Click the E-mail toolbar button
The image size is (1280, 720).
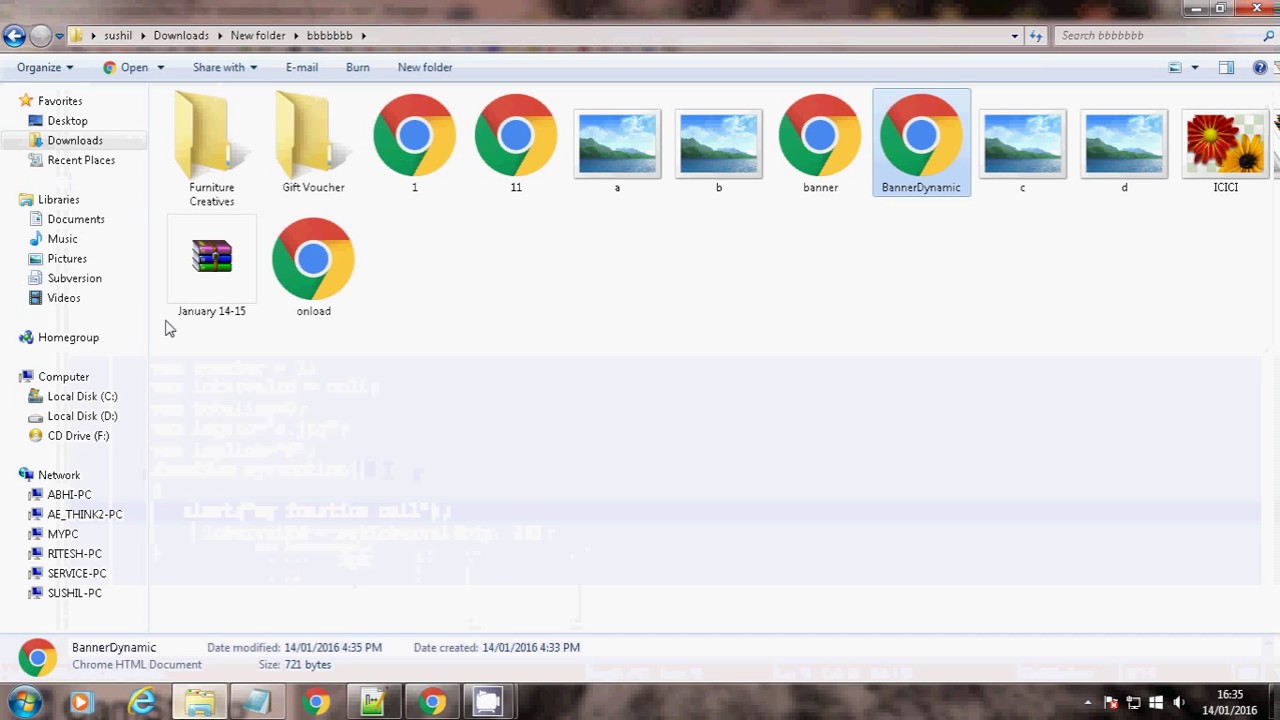[x=302, y=67]
